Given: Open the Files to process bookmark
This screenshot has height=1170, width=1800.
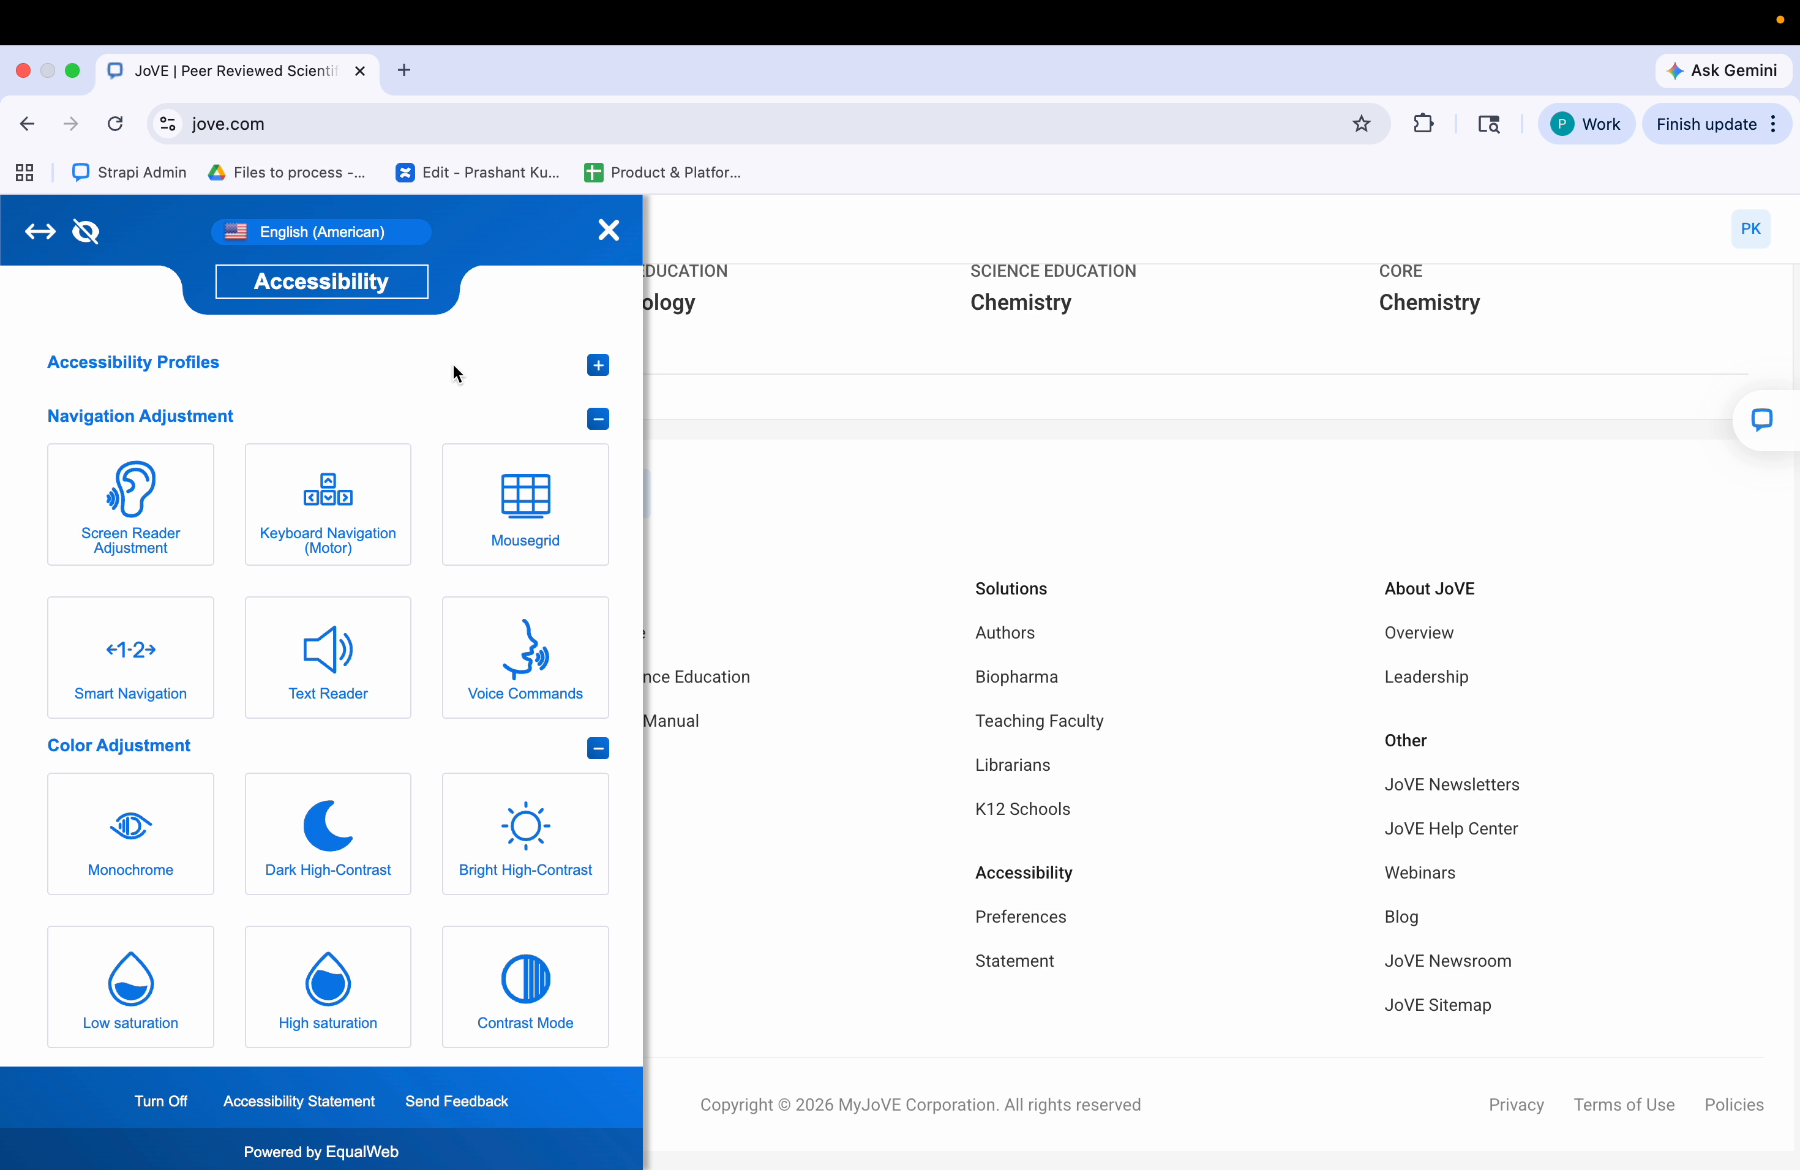Looking at the screenshot, I should coord(287,173).
